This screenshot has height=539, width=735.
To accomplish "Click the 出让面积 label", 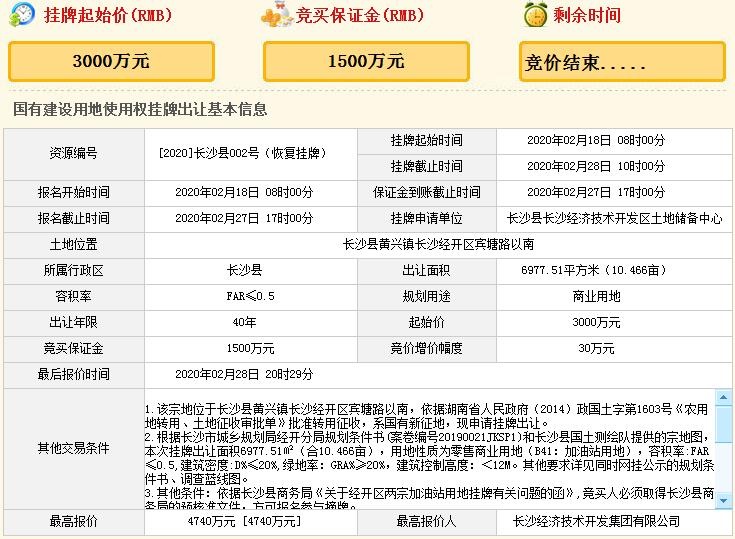I will pos(427,270).
